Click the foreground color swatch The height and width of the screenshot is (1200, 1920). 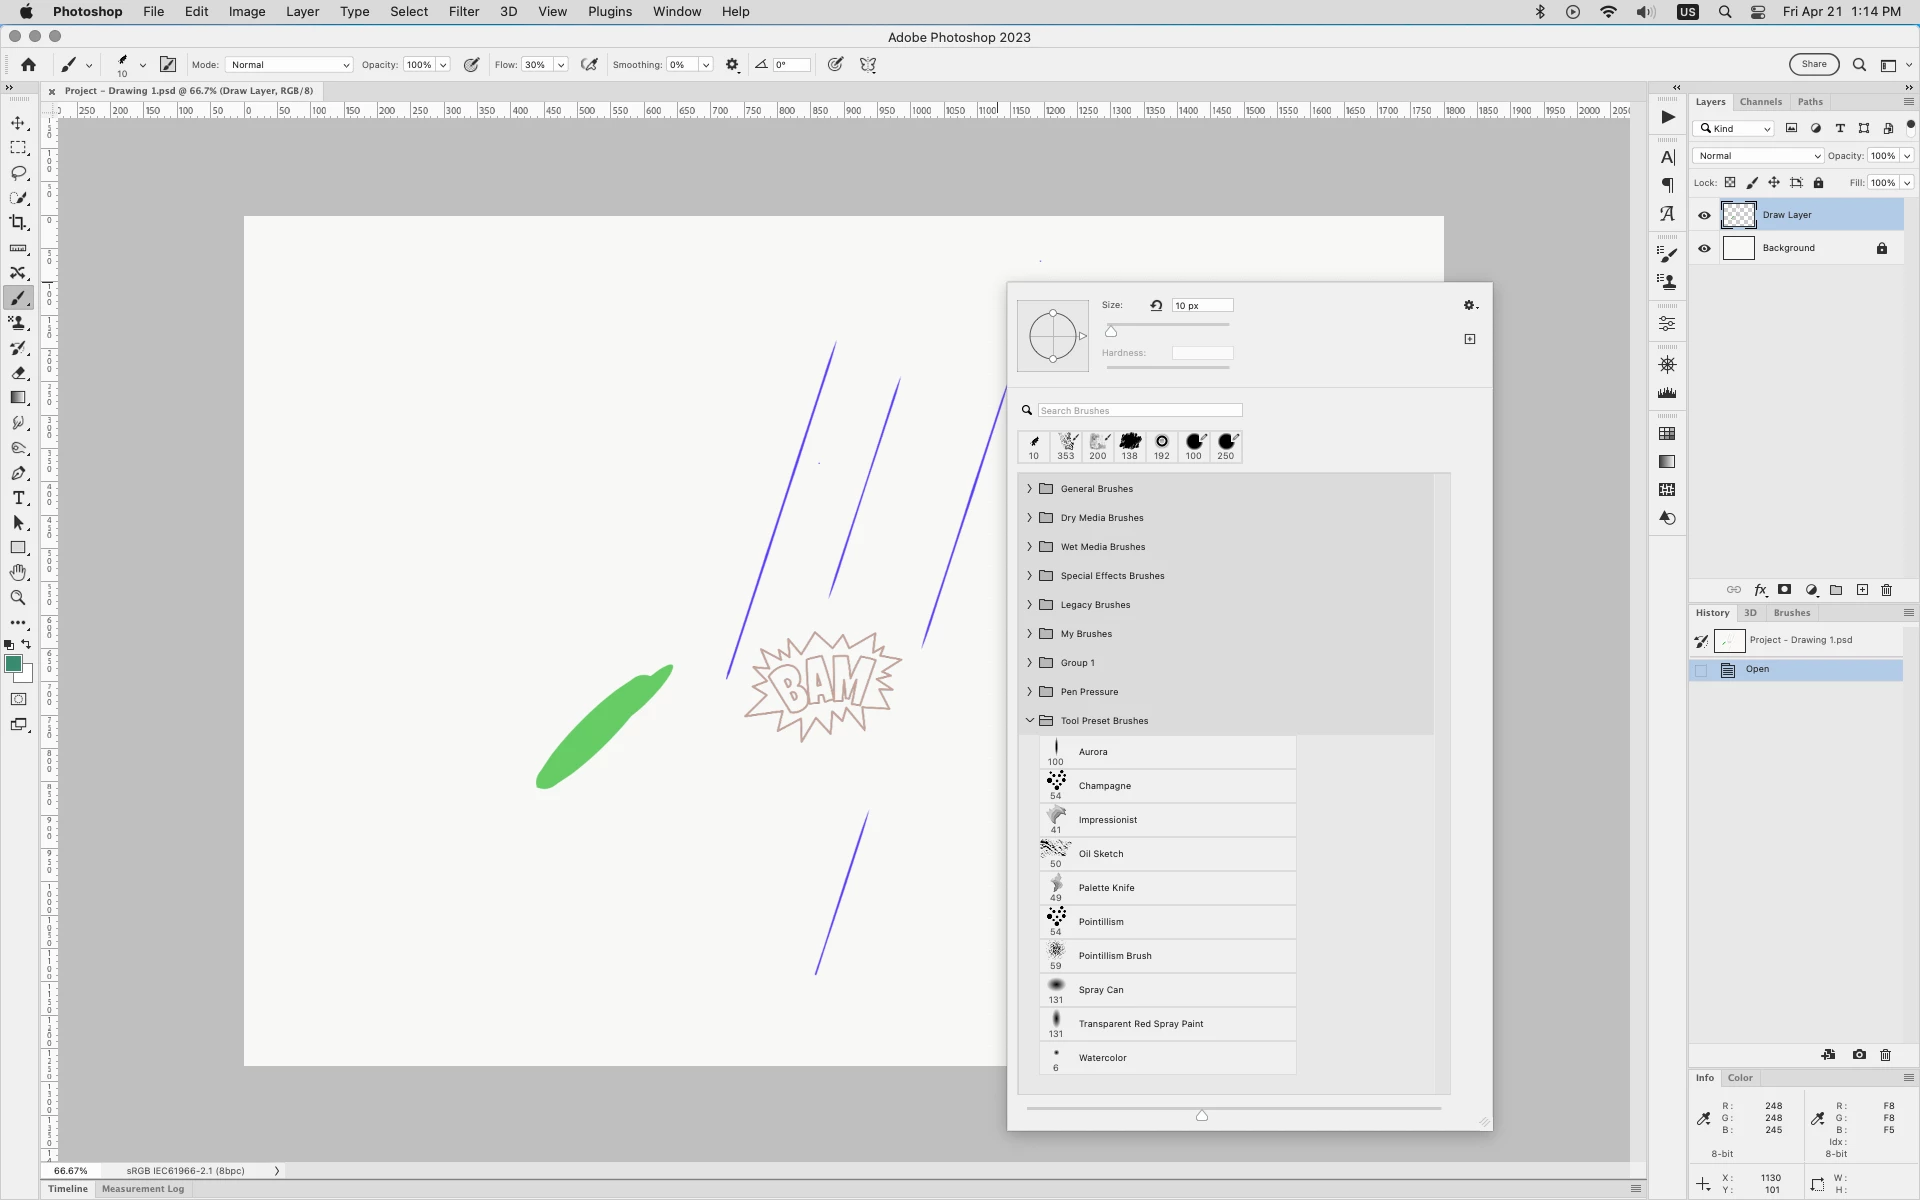[13, 664]
